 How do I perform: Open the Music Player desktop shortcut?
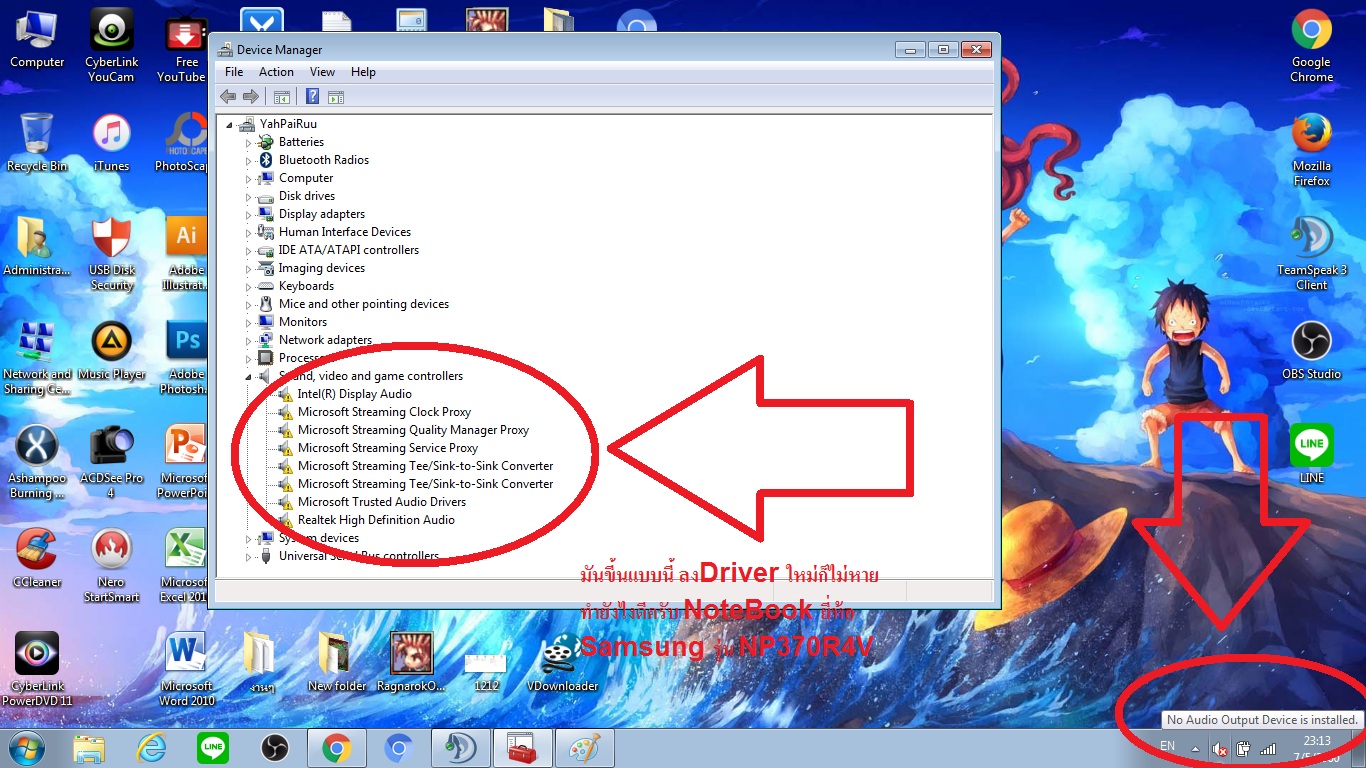111,351
